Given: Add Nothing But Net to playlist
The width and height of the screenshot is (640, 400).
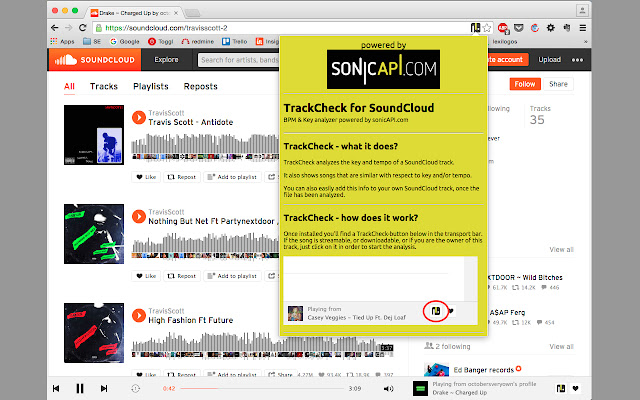Looking at the screenshot, I should click(232, 276).
